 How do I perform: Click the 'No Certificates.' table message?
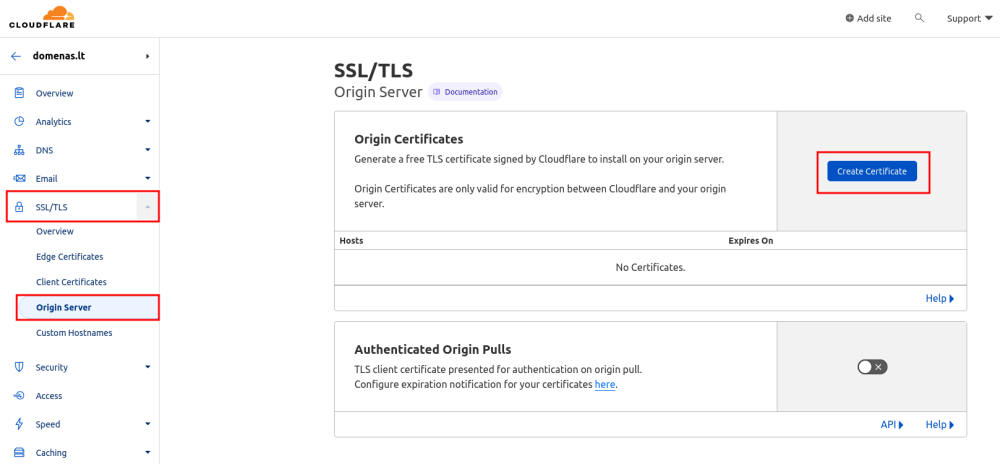click(x=650, y=267)
